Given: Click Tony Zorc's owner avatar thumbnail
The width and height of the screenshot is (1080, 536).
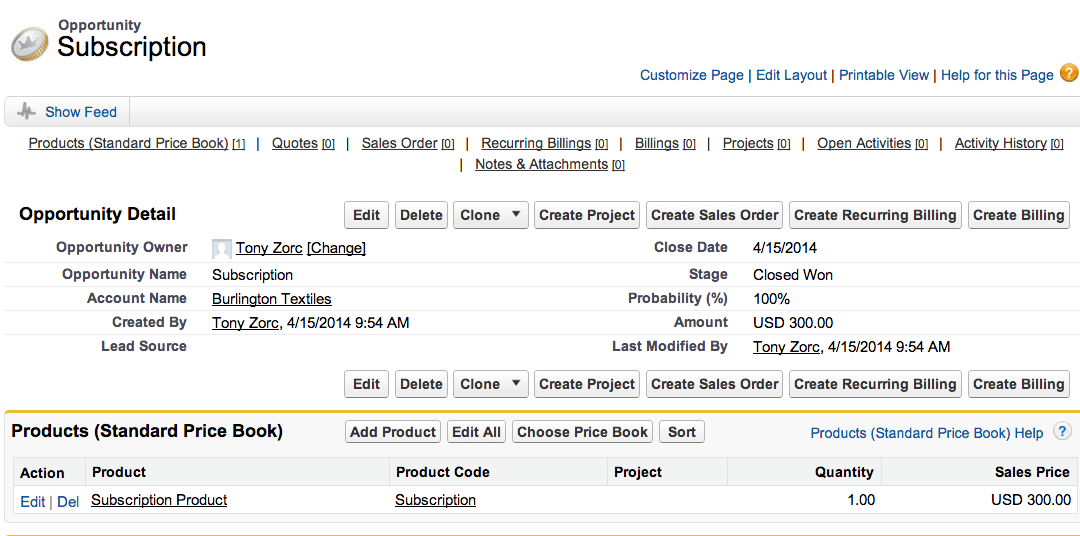Looking at the screenshot, I should pos(221,249).
